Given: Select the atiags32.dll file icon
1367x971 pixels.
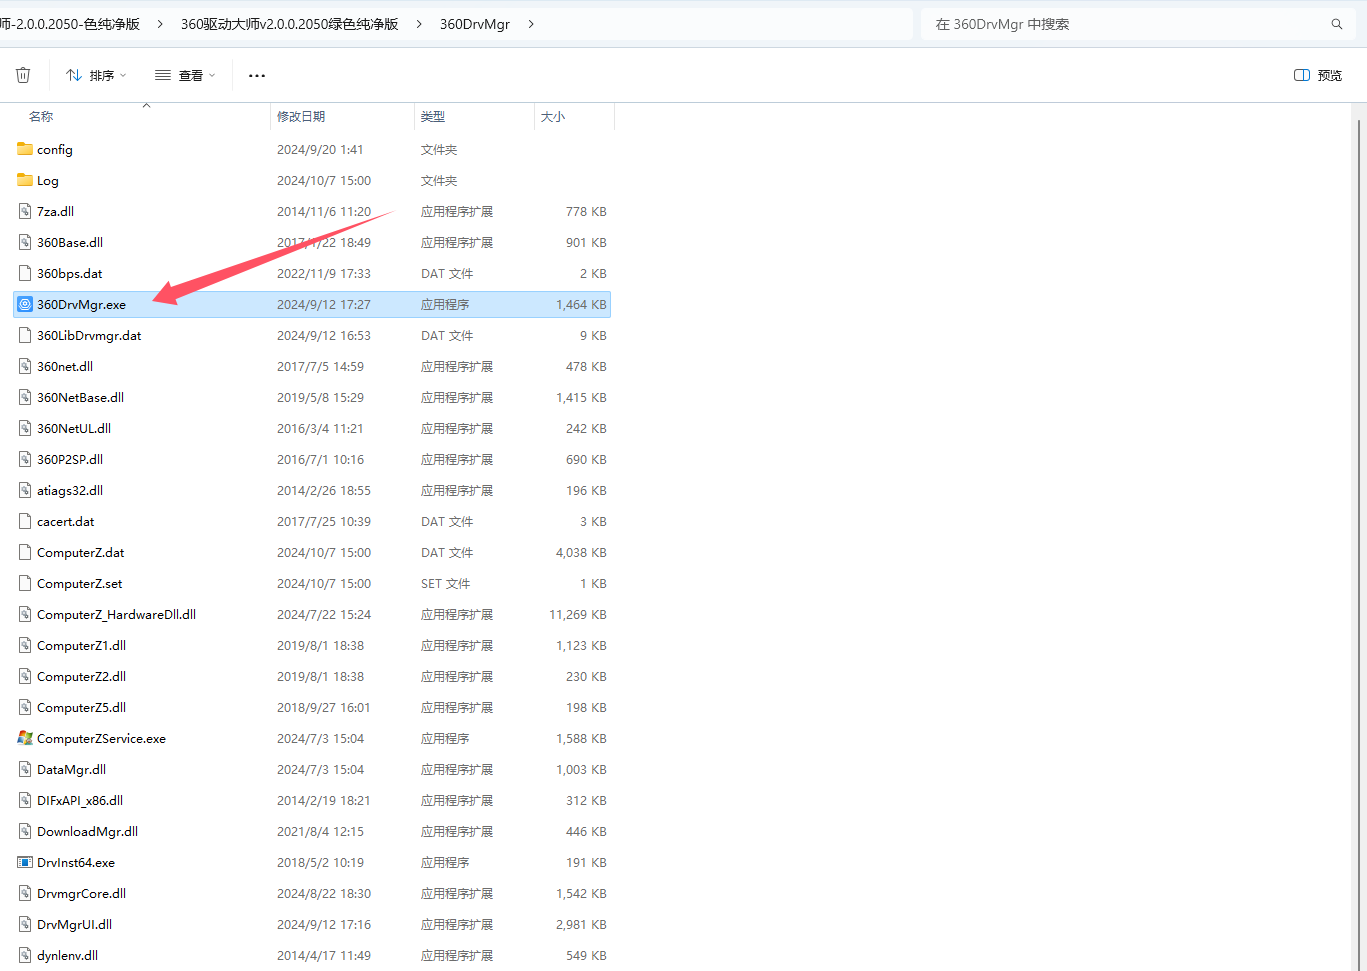Looking at the screenshot, I should [25, 490].
